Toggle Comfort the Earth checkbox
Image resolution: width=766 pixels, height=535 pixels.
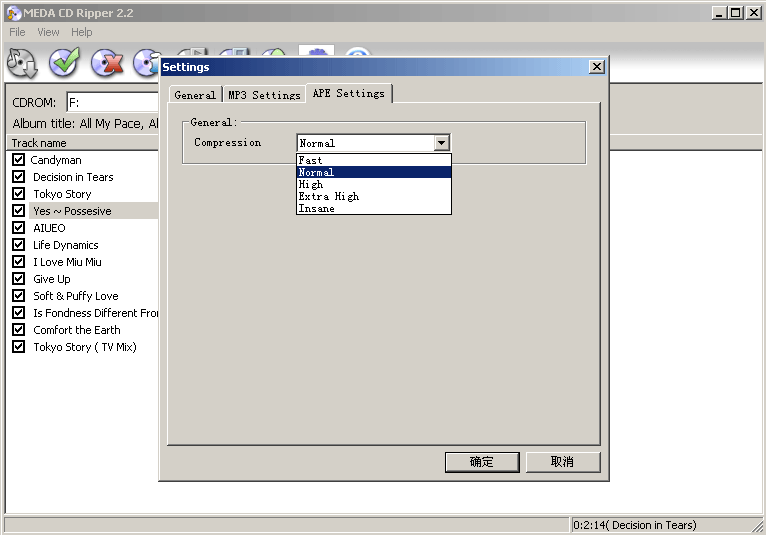pyautogui.click(x=19, y=329)
